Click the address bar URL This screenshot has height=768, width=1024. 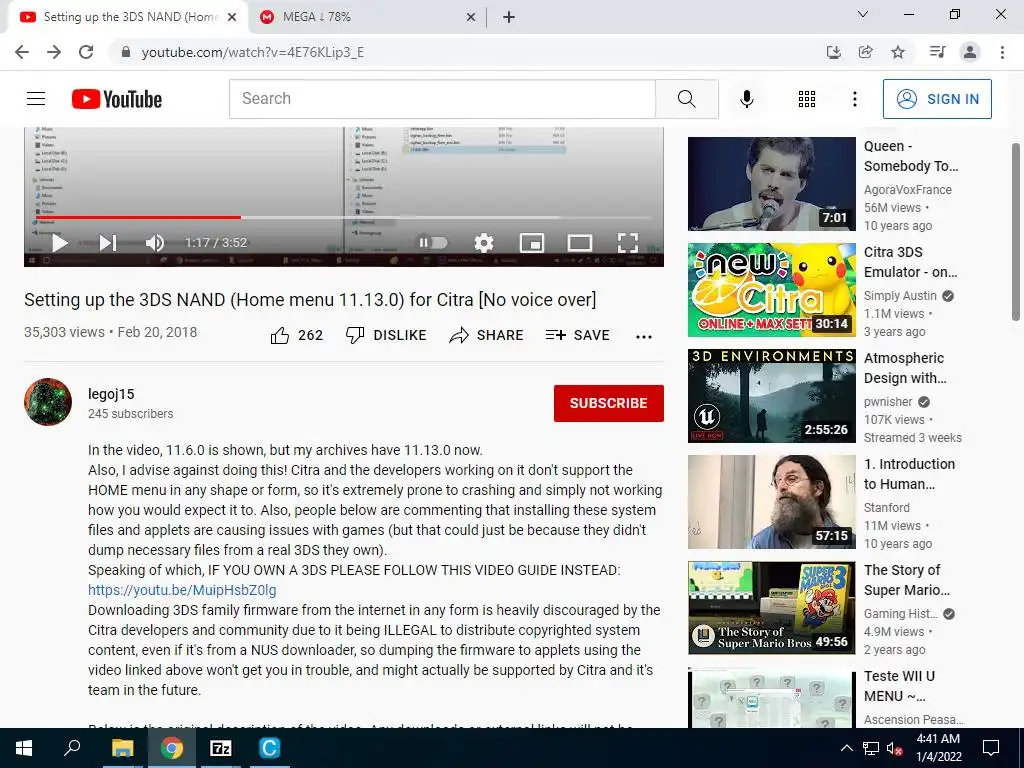[x=253, y=52]
